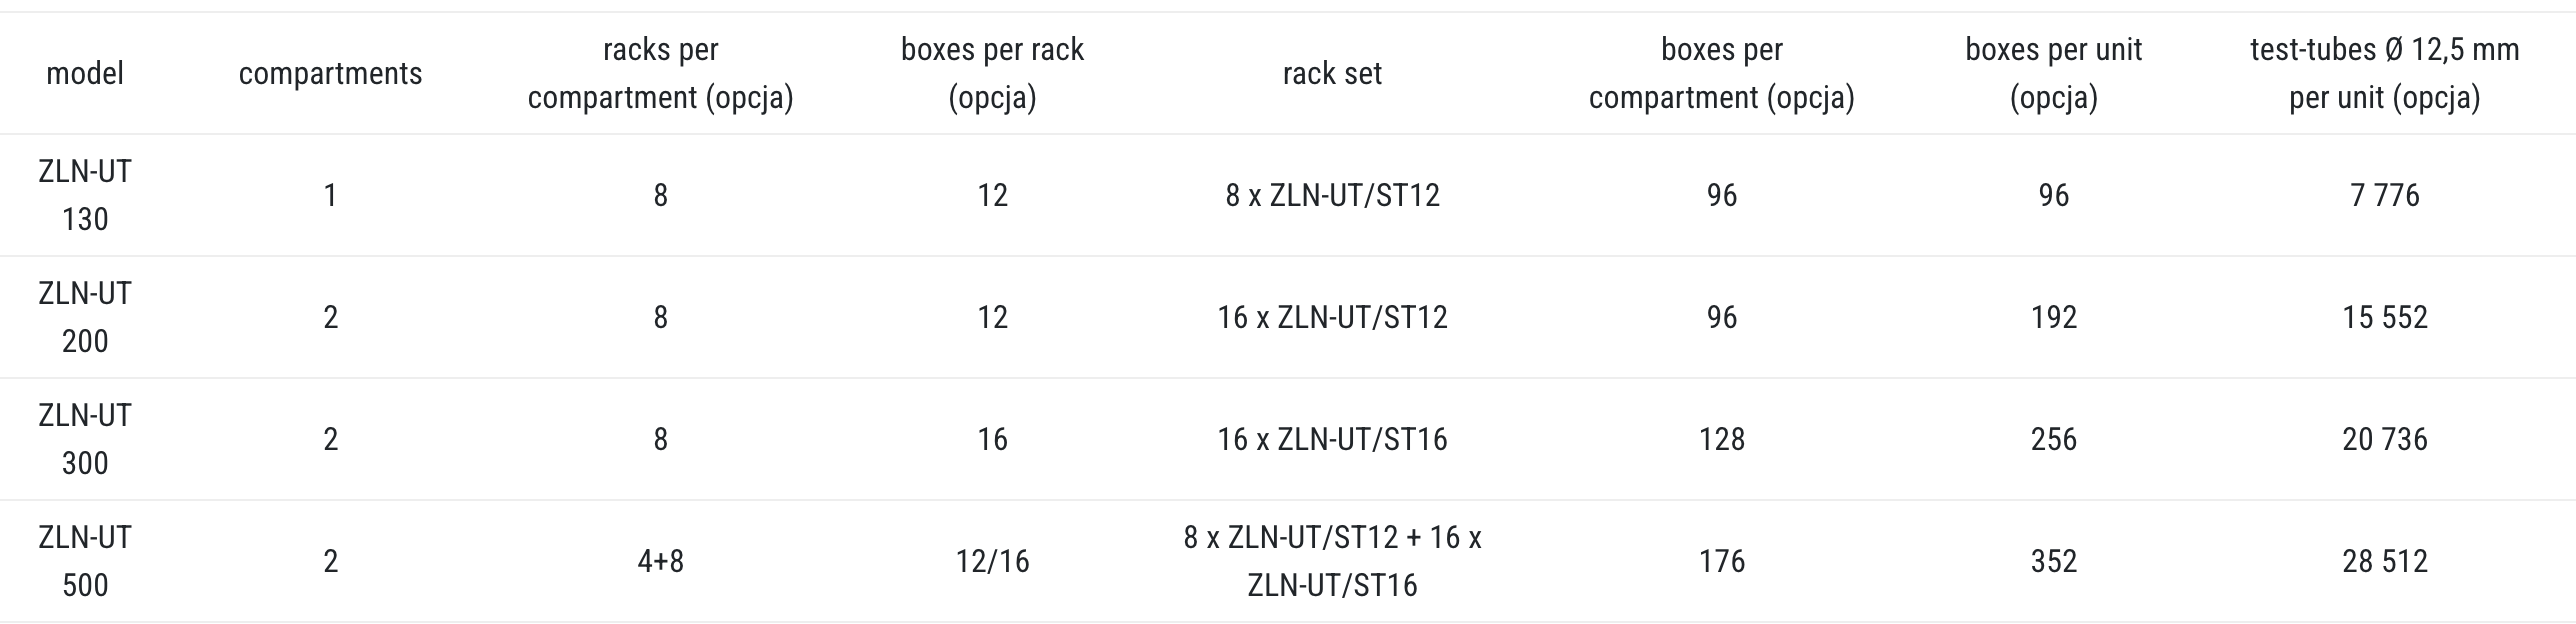Click the "176" boxes per compartment value
The image size is (2576, 624).
click(x=1721, y=561)
